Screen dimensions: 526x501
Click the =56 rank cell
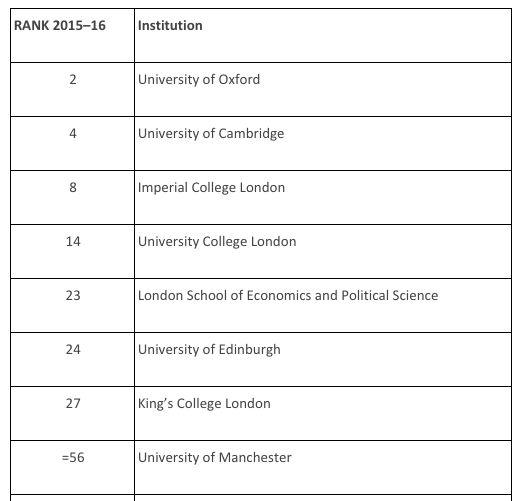tap(72, 467)
